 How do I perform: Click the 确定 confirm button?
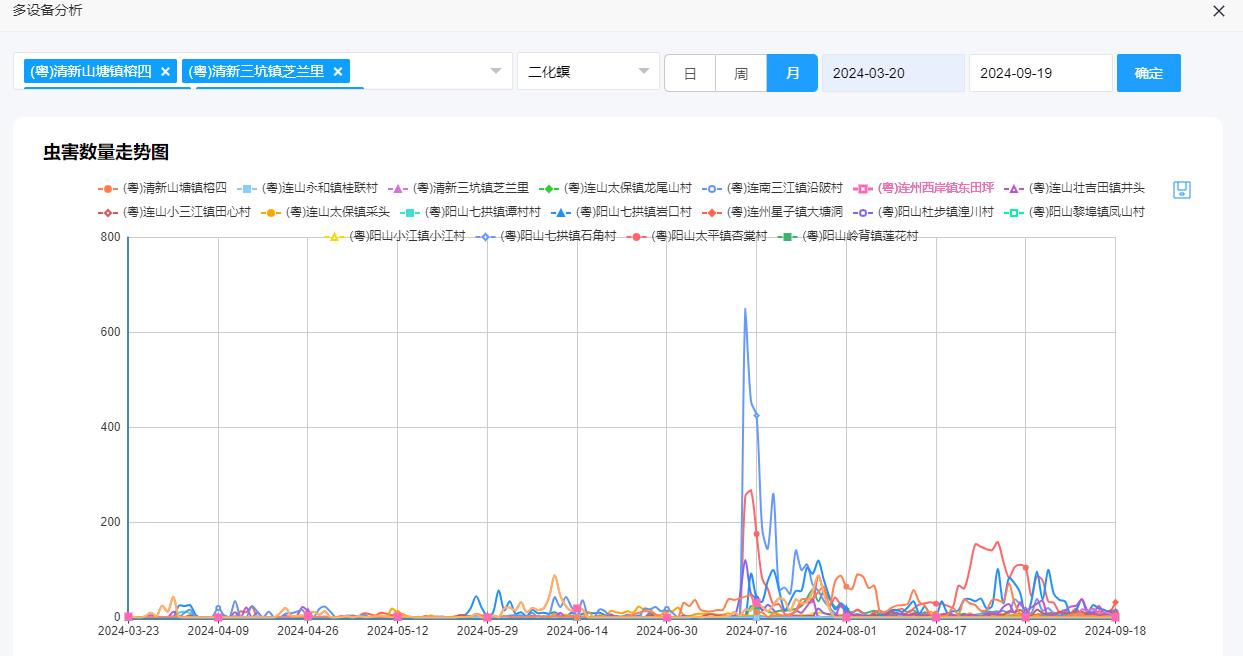coord(1148,73)
